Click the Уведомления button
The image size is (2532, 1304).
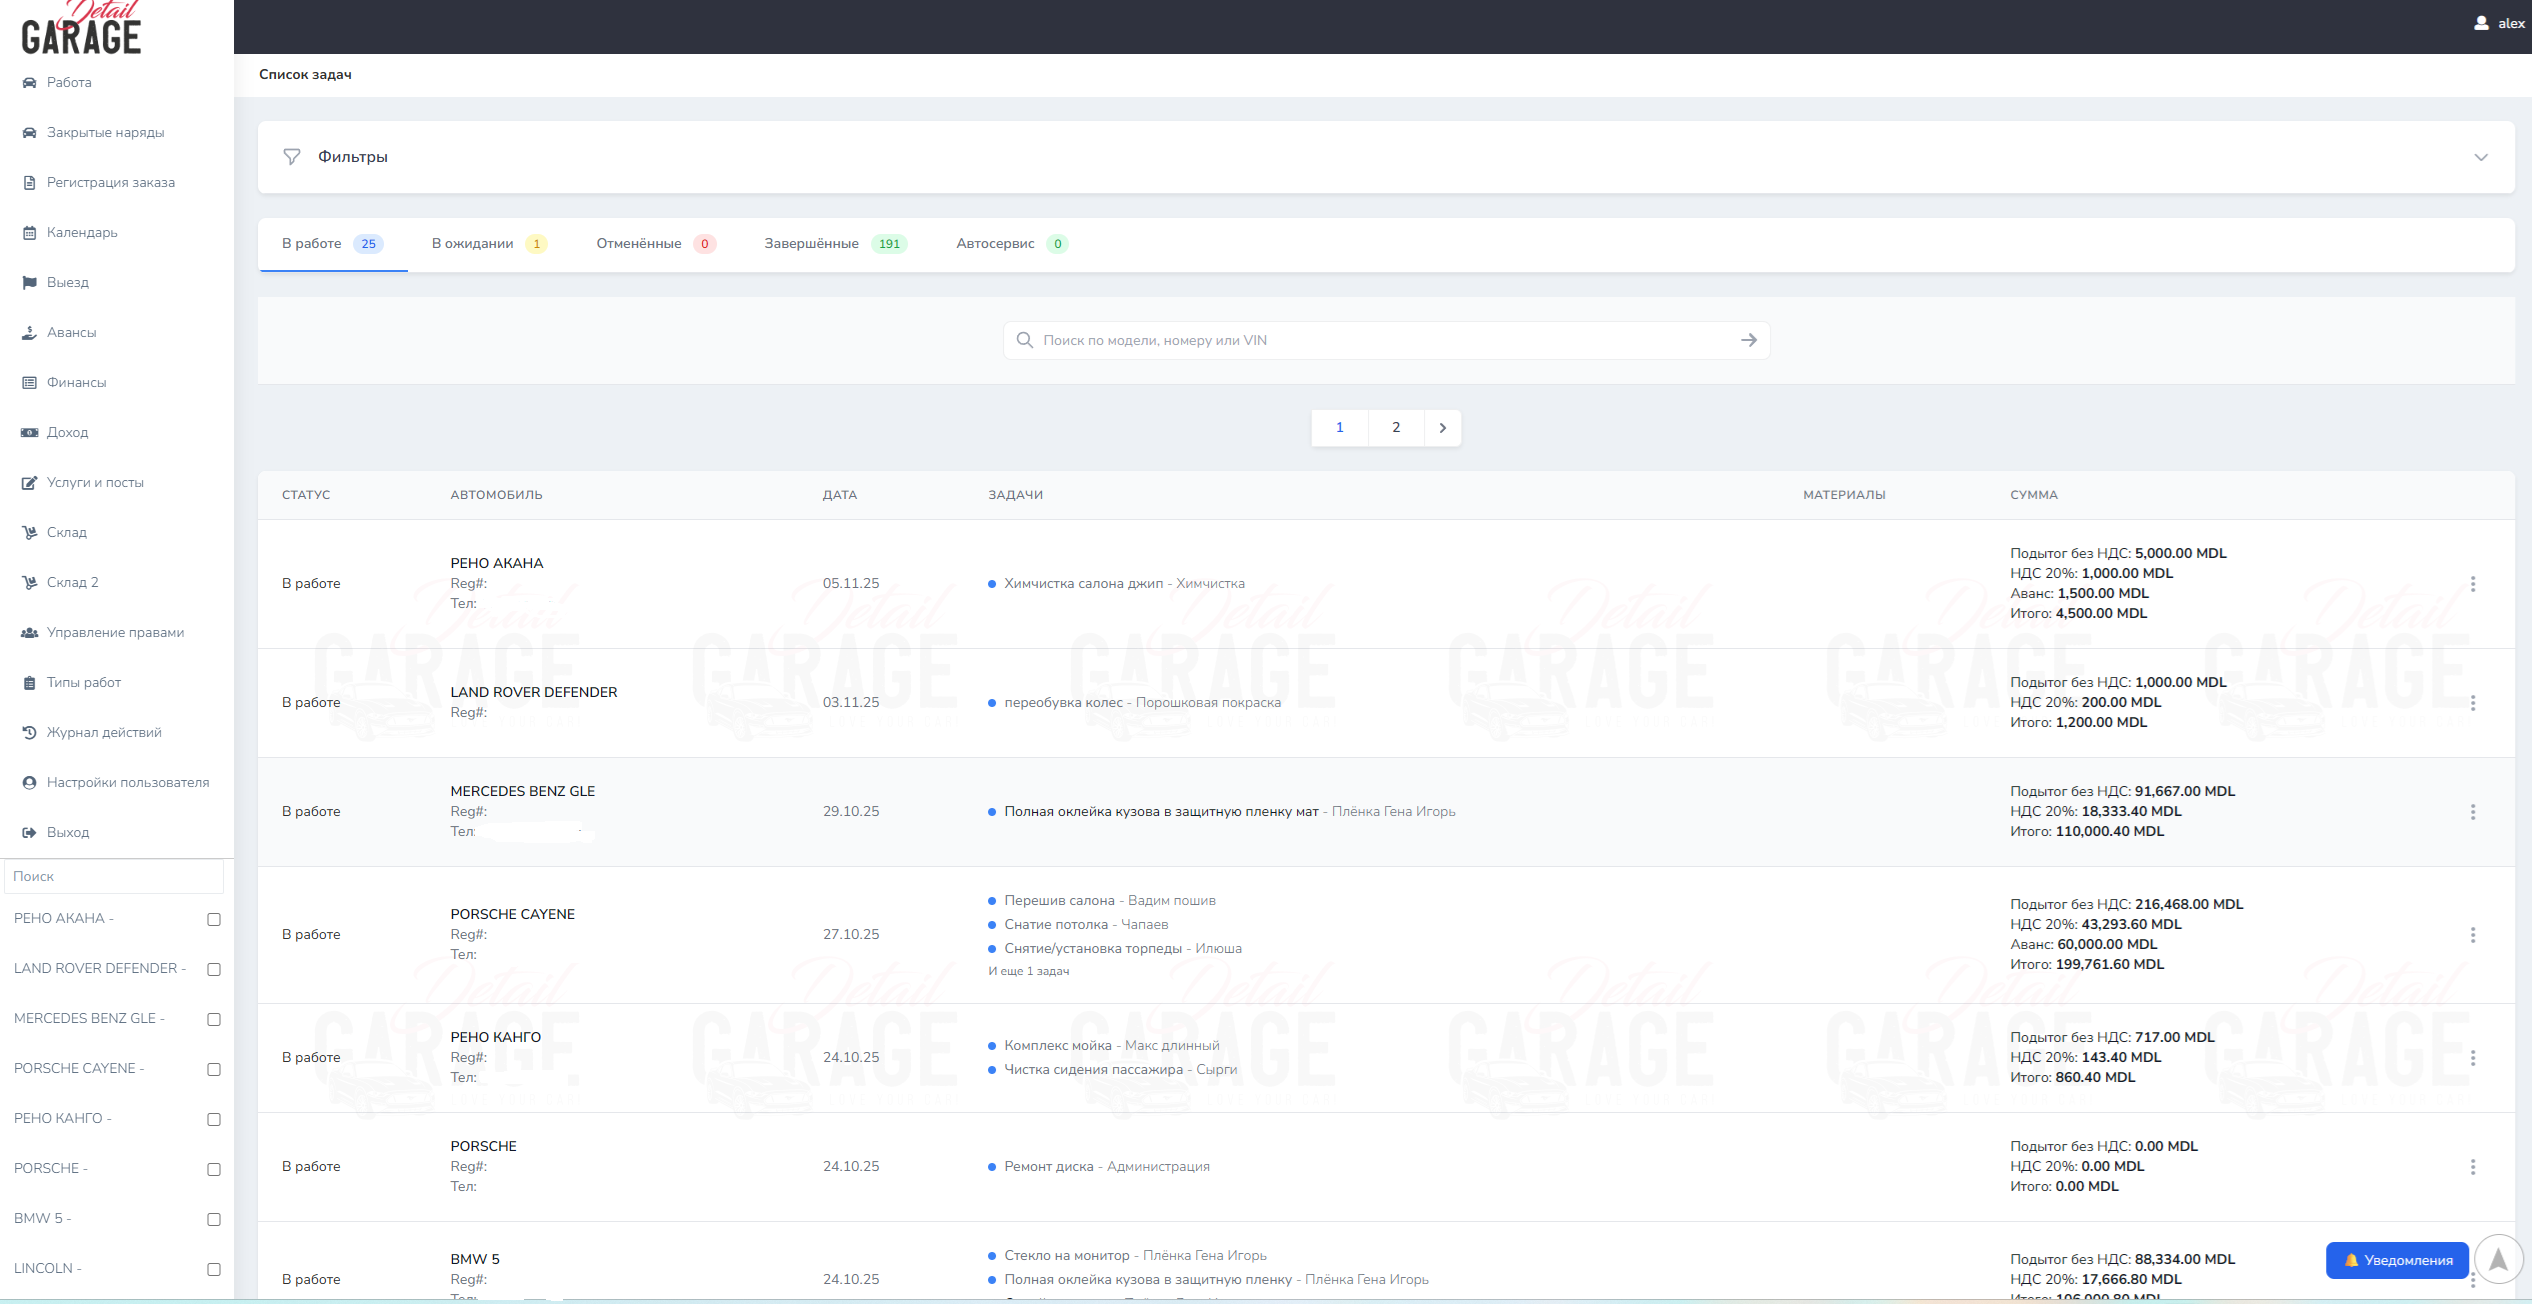[2396, 1260]
